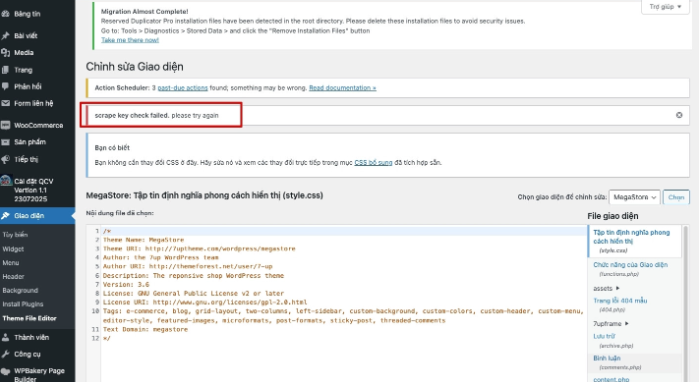Click the Form liên hệ envelope icon
Image resolution: width=699 pixels, height=382 pixels.
pyautogui.click(x=5, y=103)
